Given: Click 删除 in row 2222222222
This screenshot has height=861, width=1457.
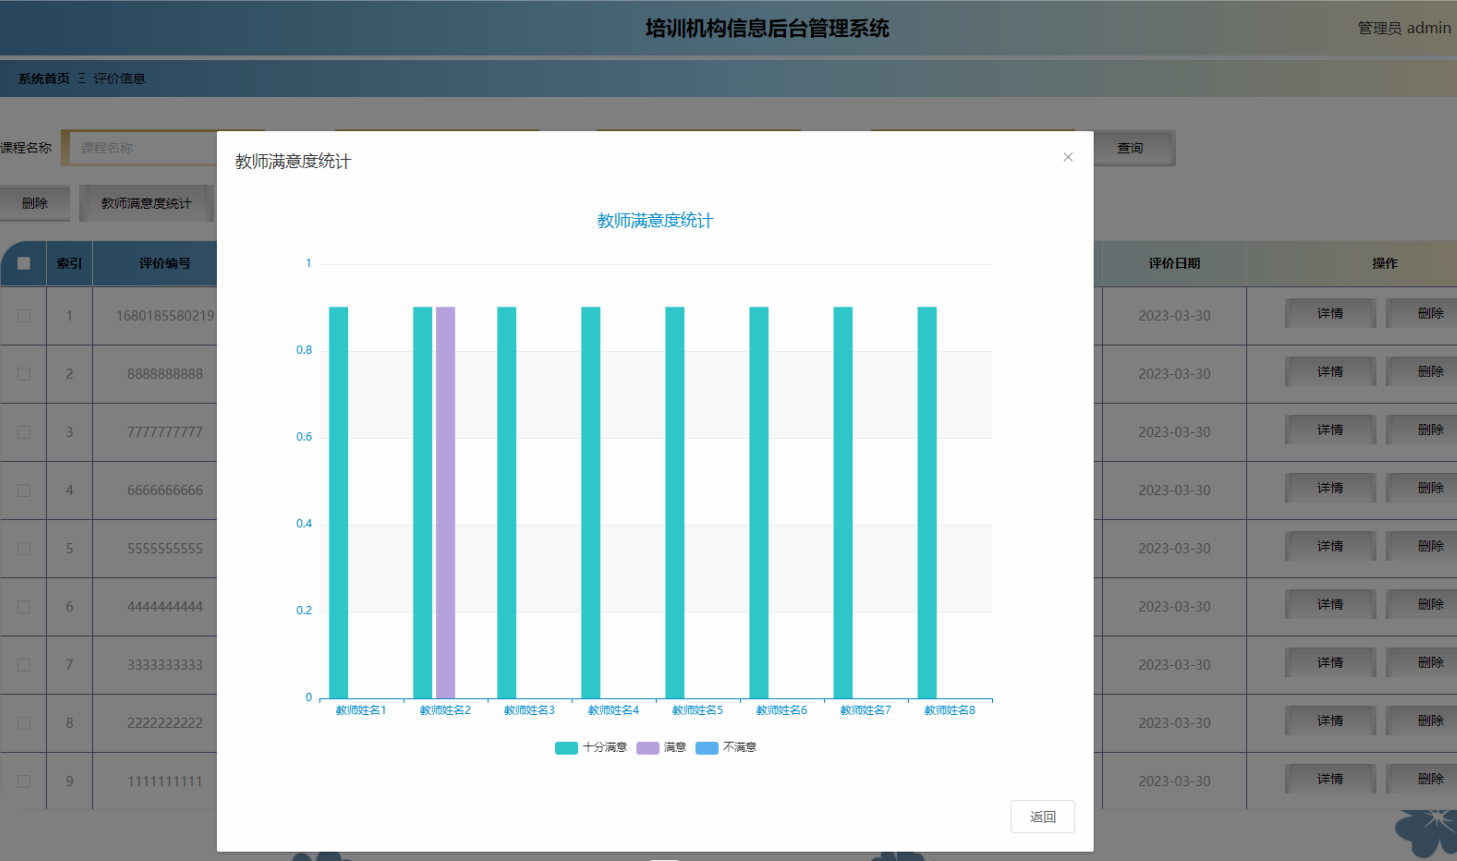Looking at the screenshot, I should tap(1422, 721).
